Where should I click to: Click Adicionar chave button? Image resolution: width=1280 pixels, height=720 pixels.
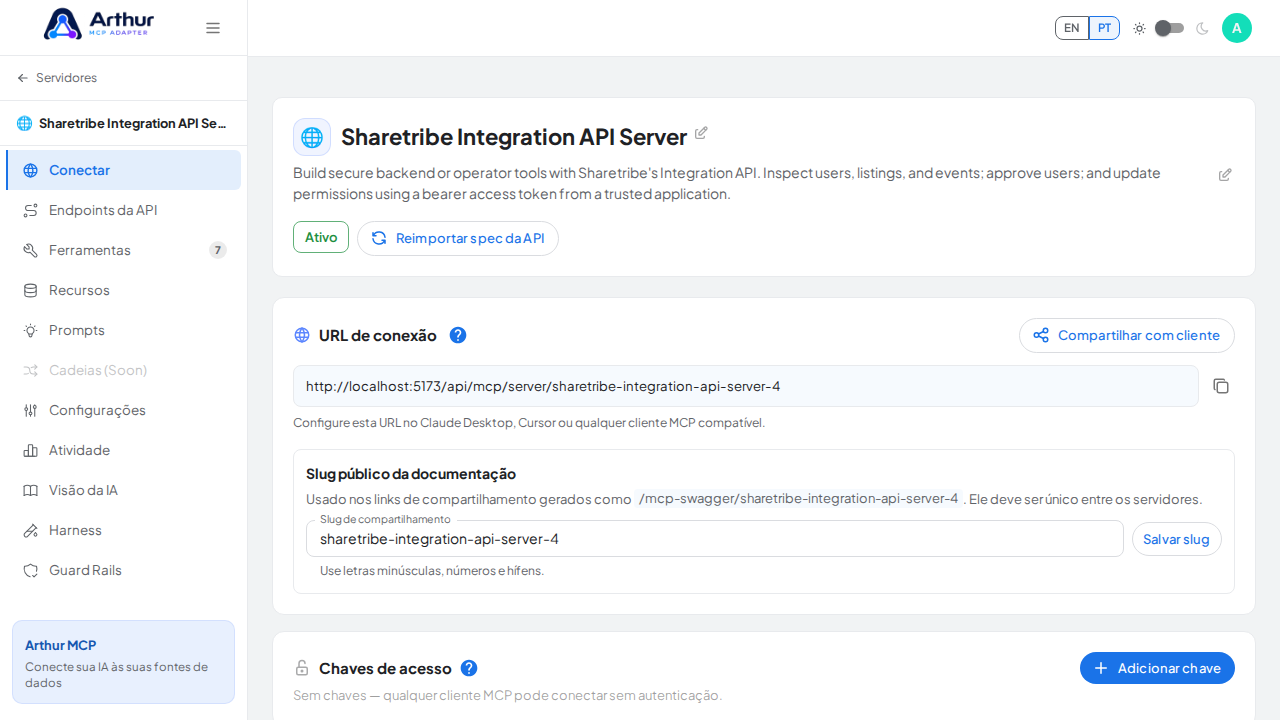coord(1157,668)
